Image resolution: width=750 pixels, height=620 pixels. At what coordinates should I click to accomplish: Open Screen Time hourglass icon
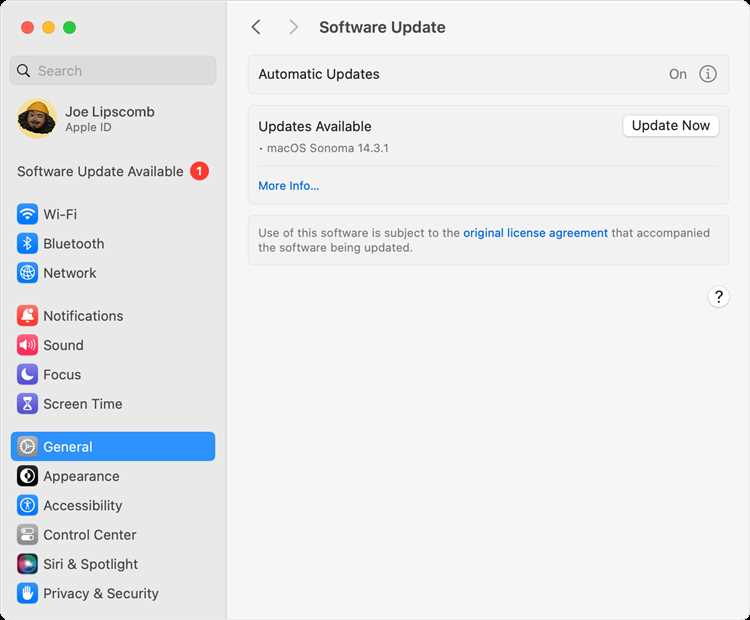[27, 404]
